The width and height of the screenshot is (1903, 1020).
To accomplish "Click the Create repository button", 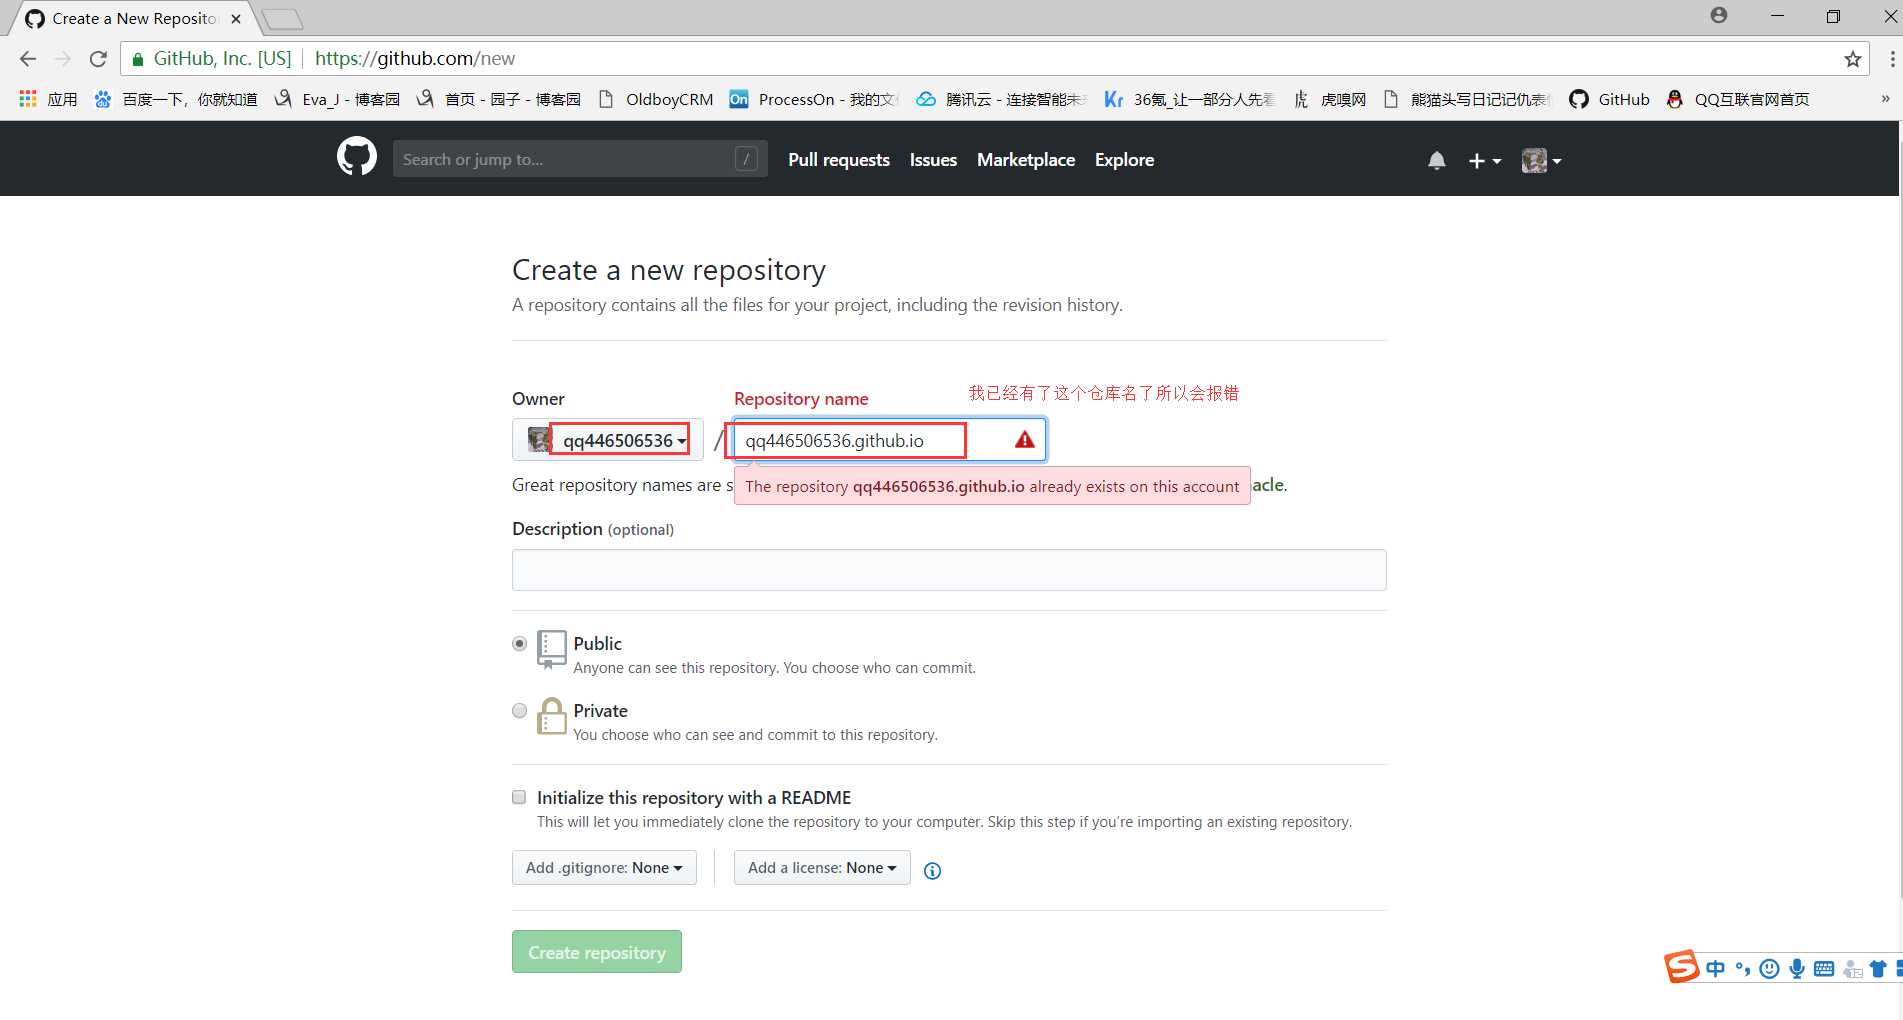I will pyautogui.click(x=597, y=952).
